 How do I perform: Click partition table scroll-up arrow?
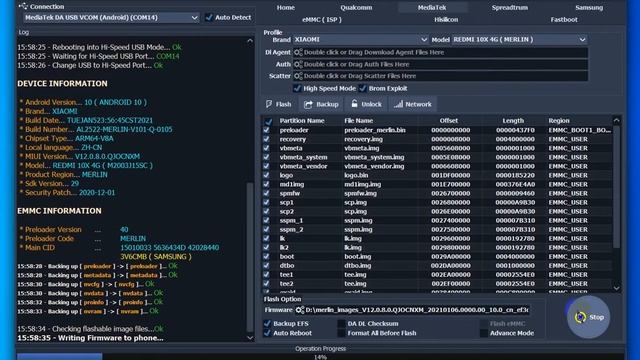point(616,120)
